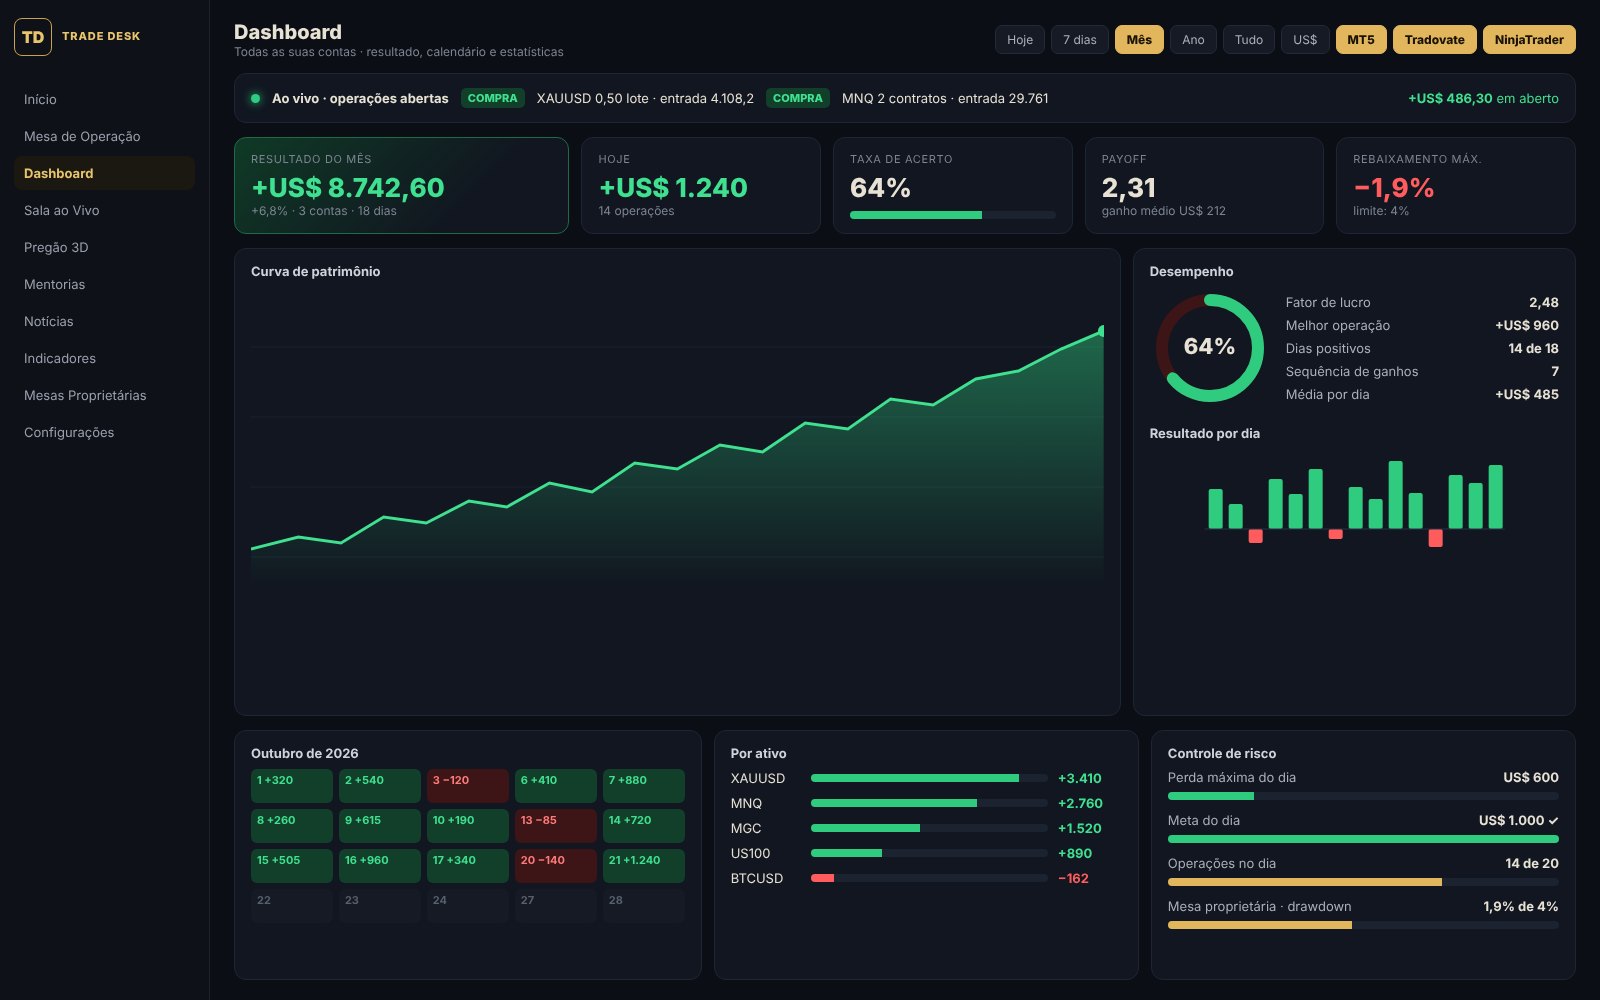
Task: Click the Payoff 2,31 card
Action: coord(1204,185)
